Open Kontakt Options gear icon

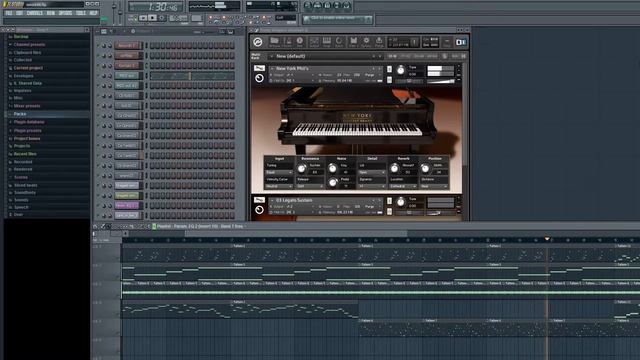(366, 42)
